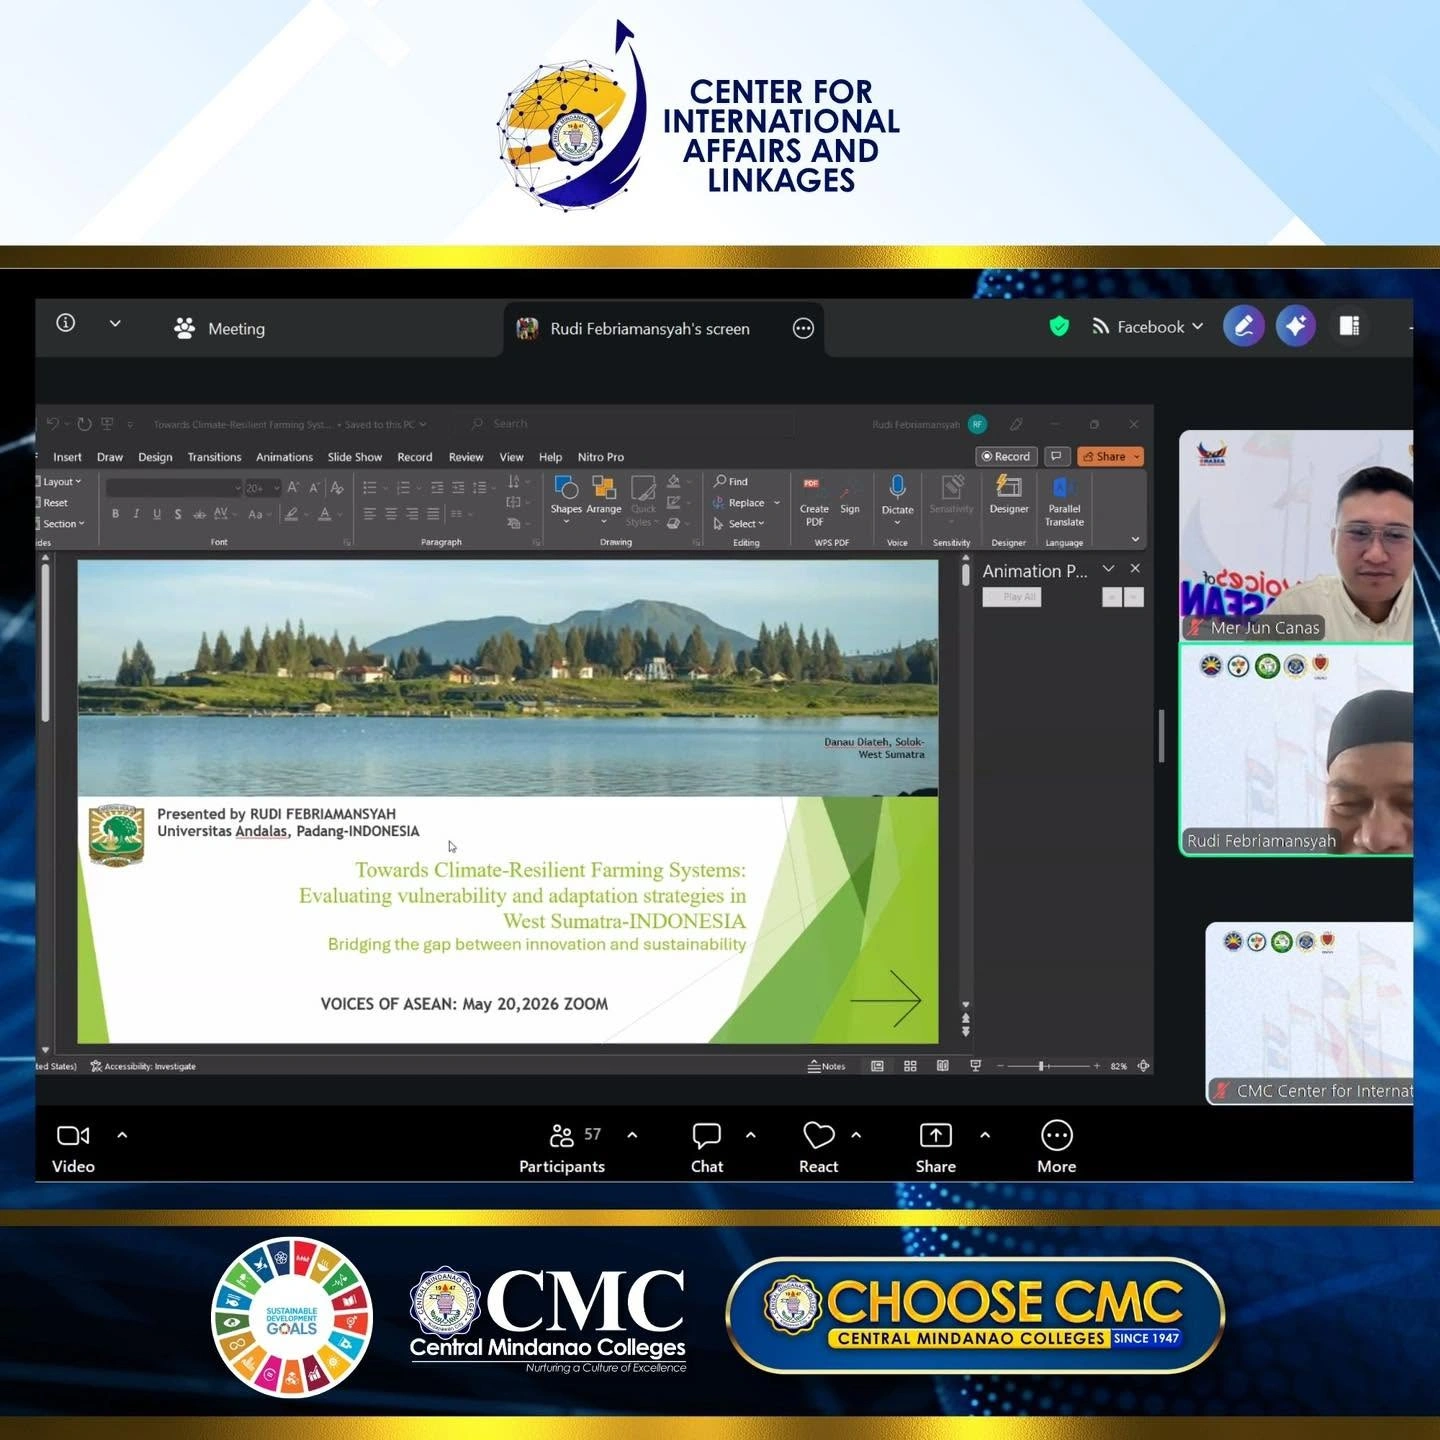Click the Create PDF icon

[x=813, y=488]
